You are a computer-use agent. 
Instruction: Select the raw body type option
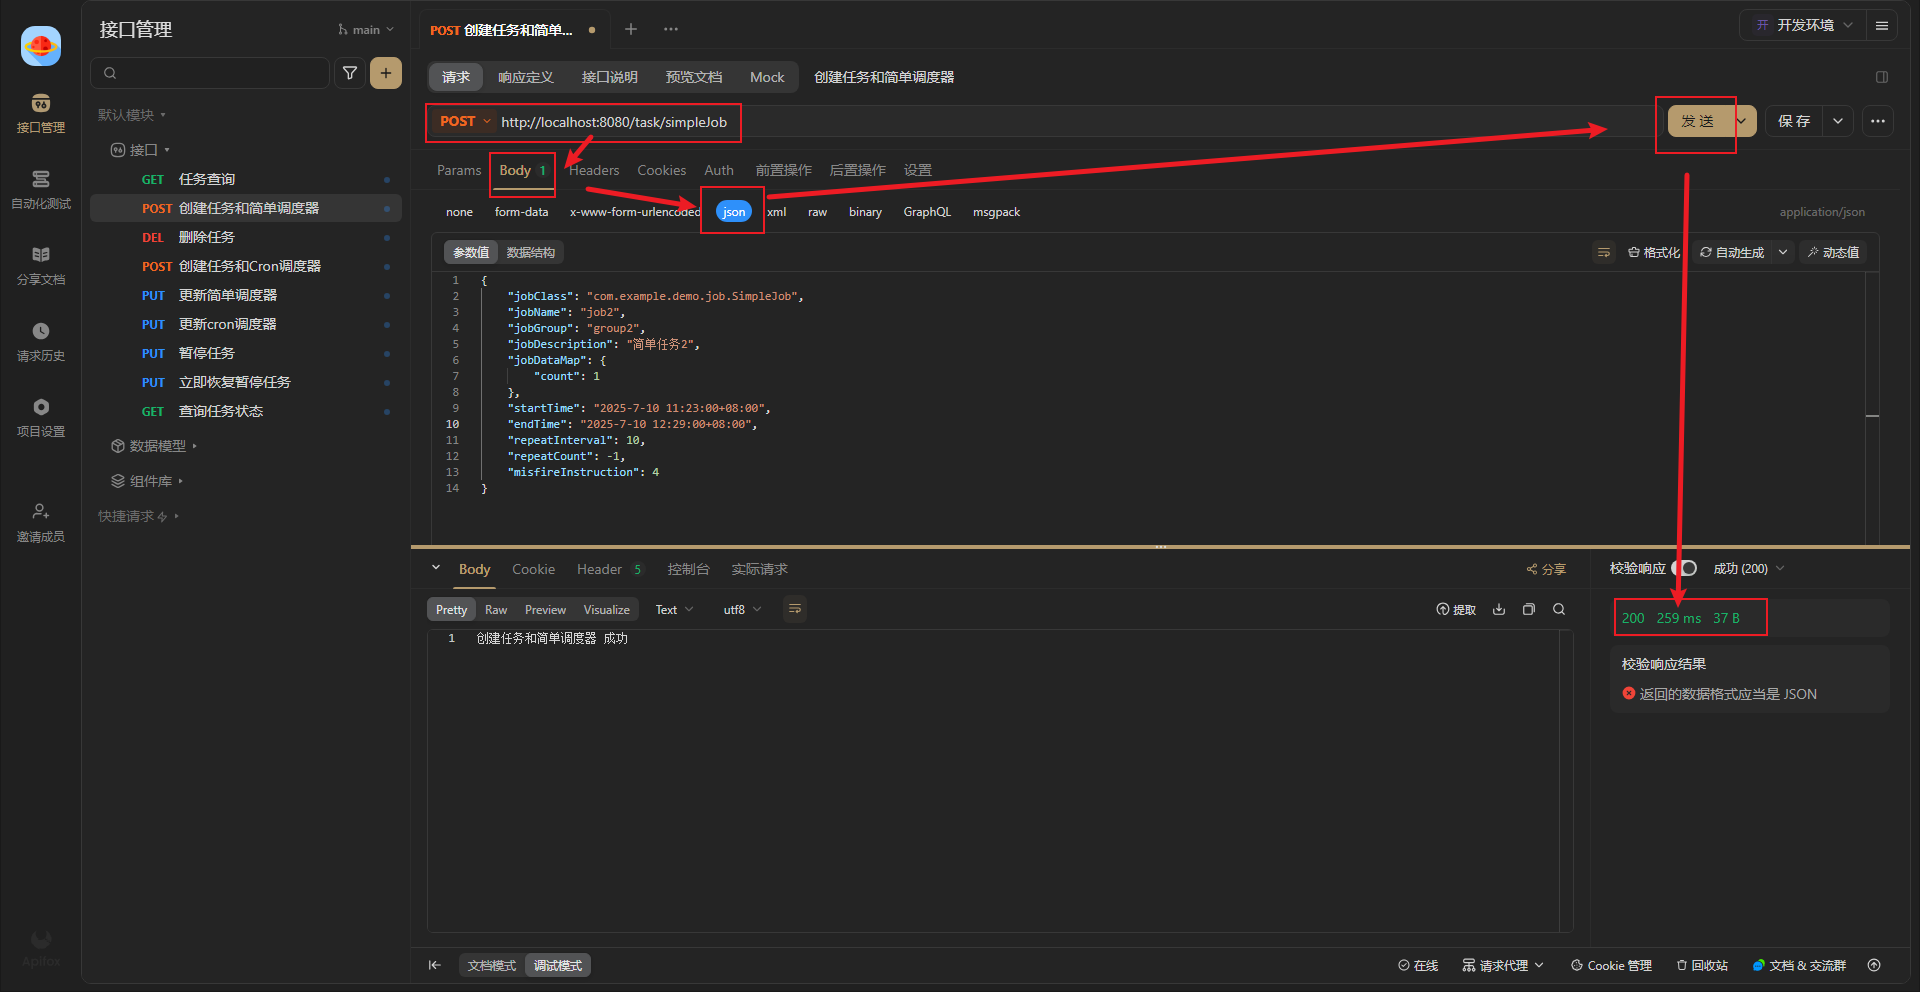coord(817,212)
